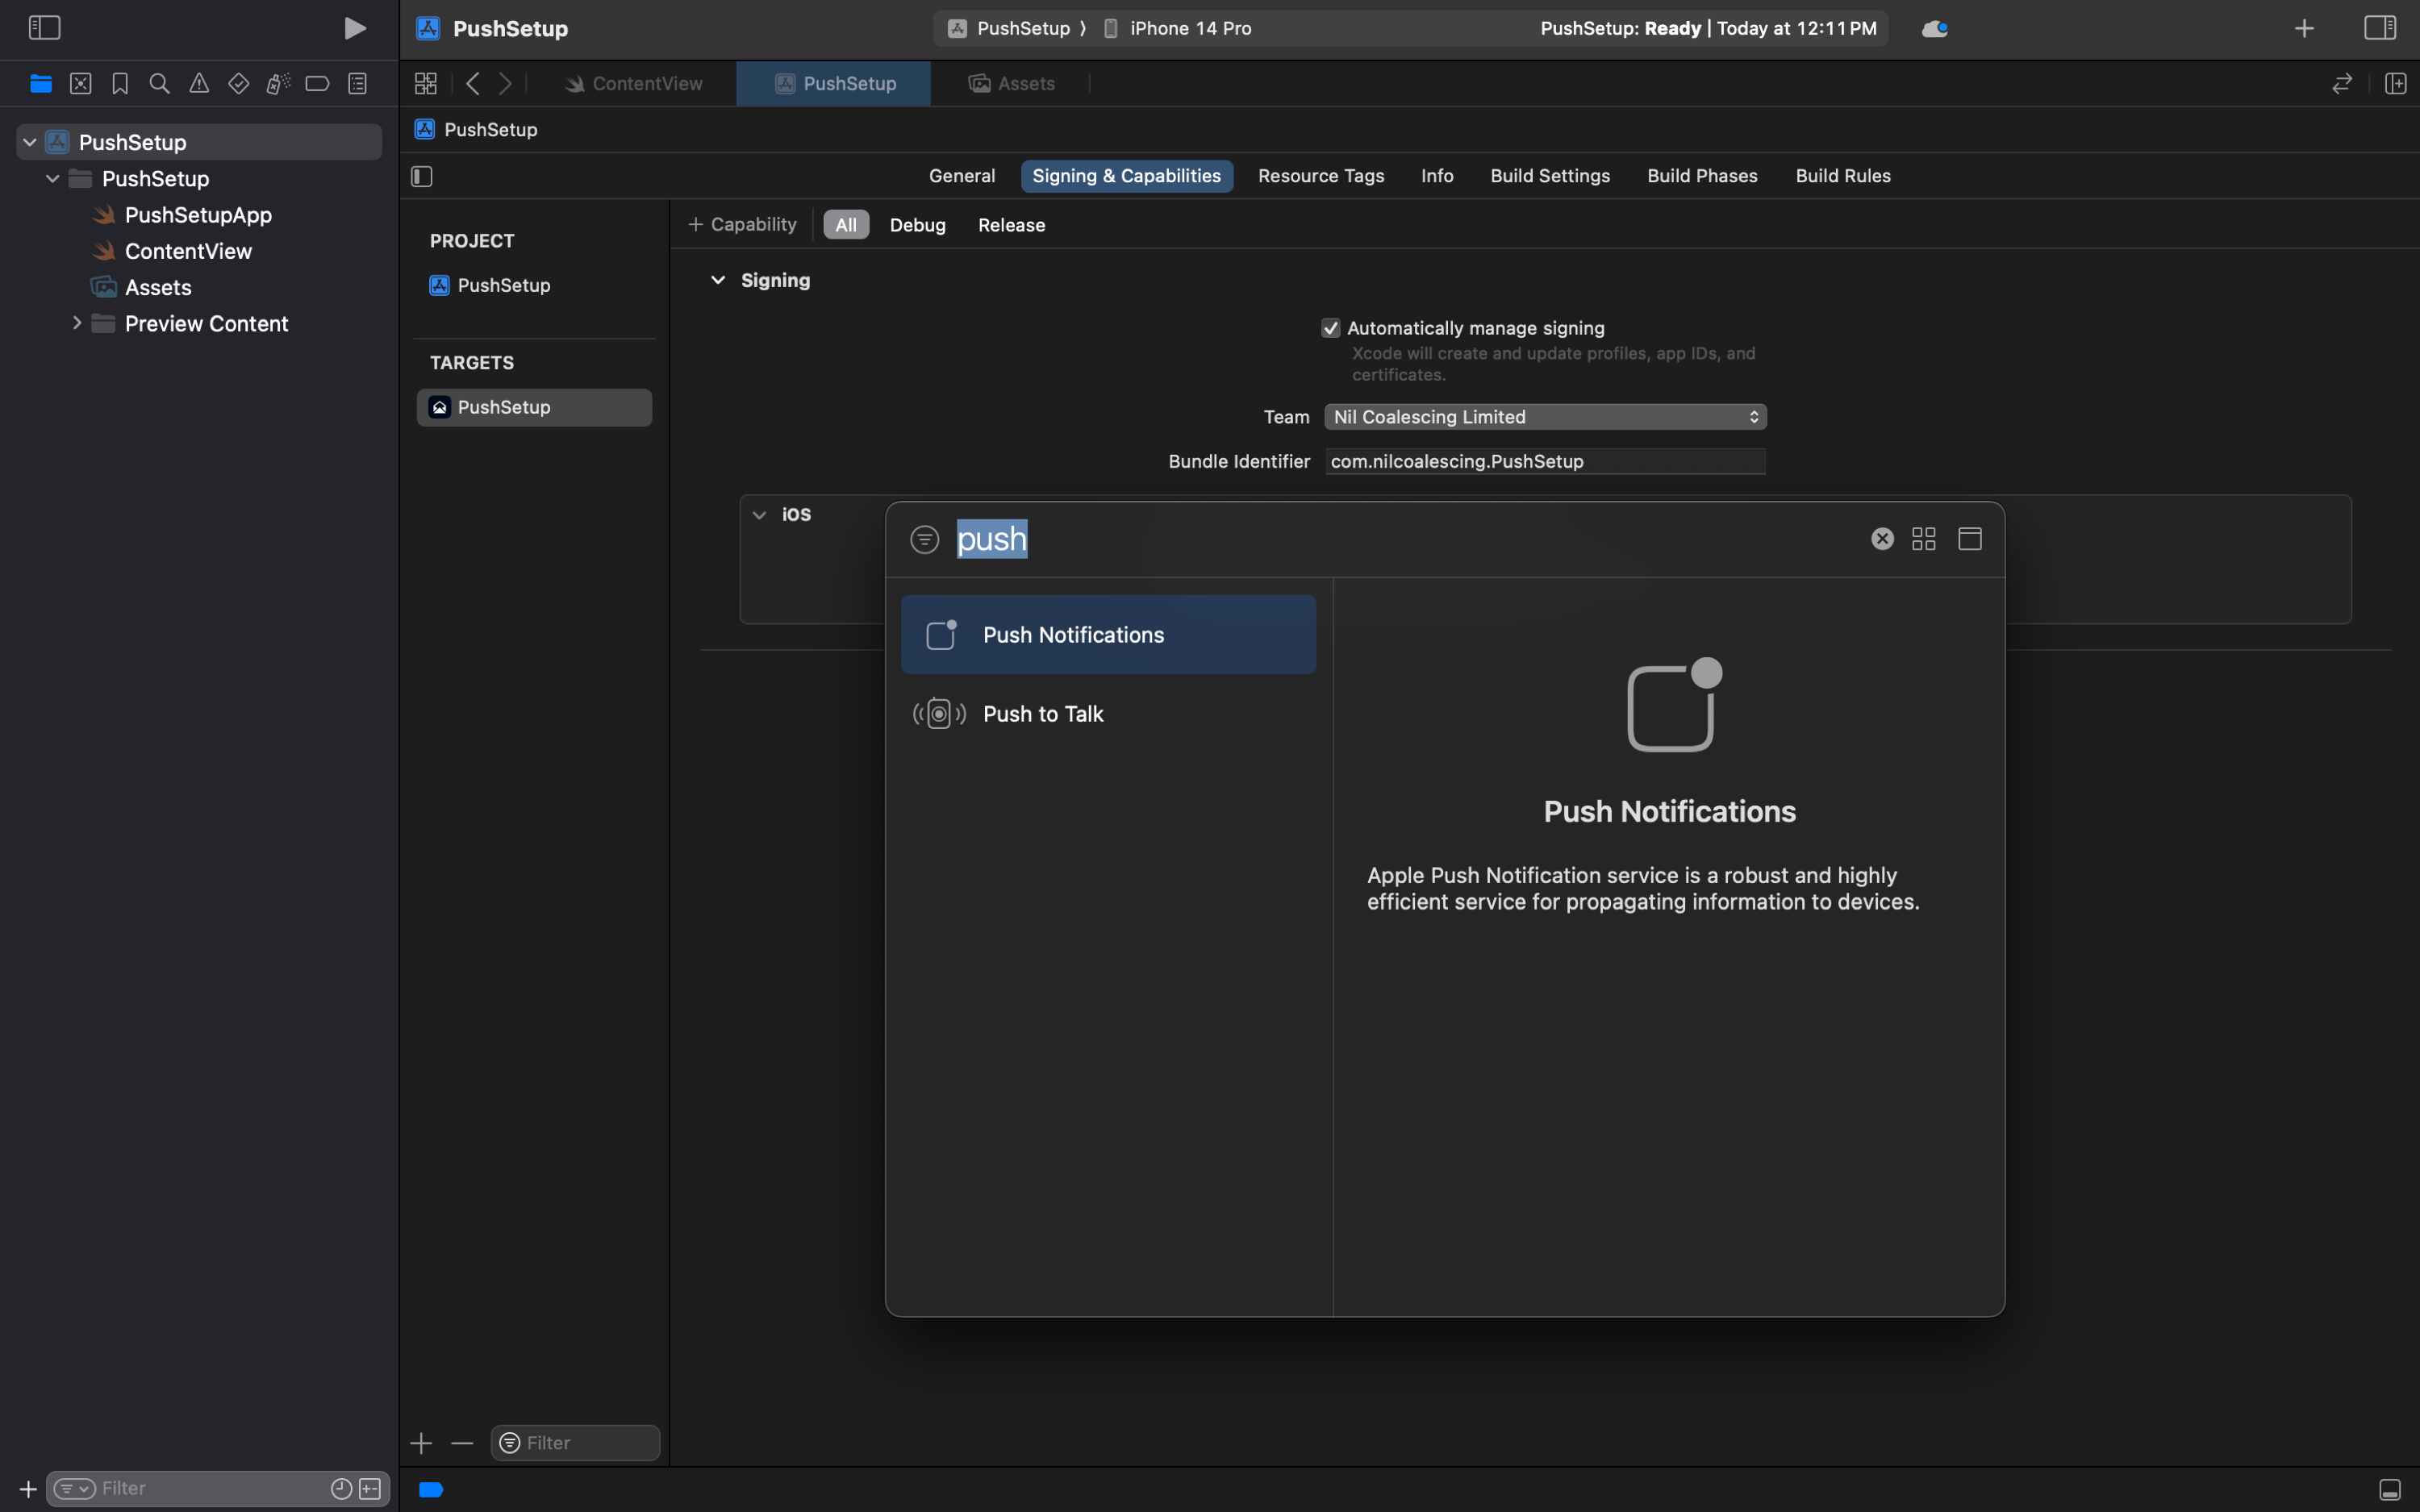
Task: Run the project with the play button
Action: [x=355, y=27]
